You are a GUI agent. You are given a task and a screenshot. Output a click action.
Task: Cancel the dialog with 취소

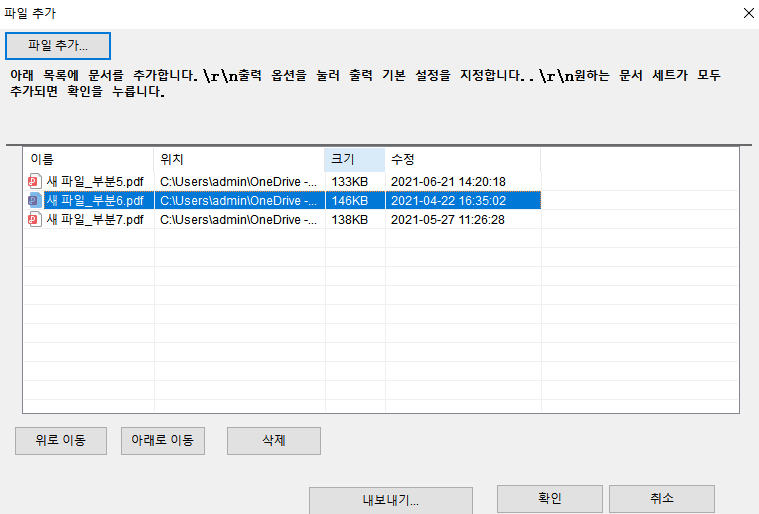point(662,499)
